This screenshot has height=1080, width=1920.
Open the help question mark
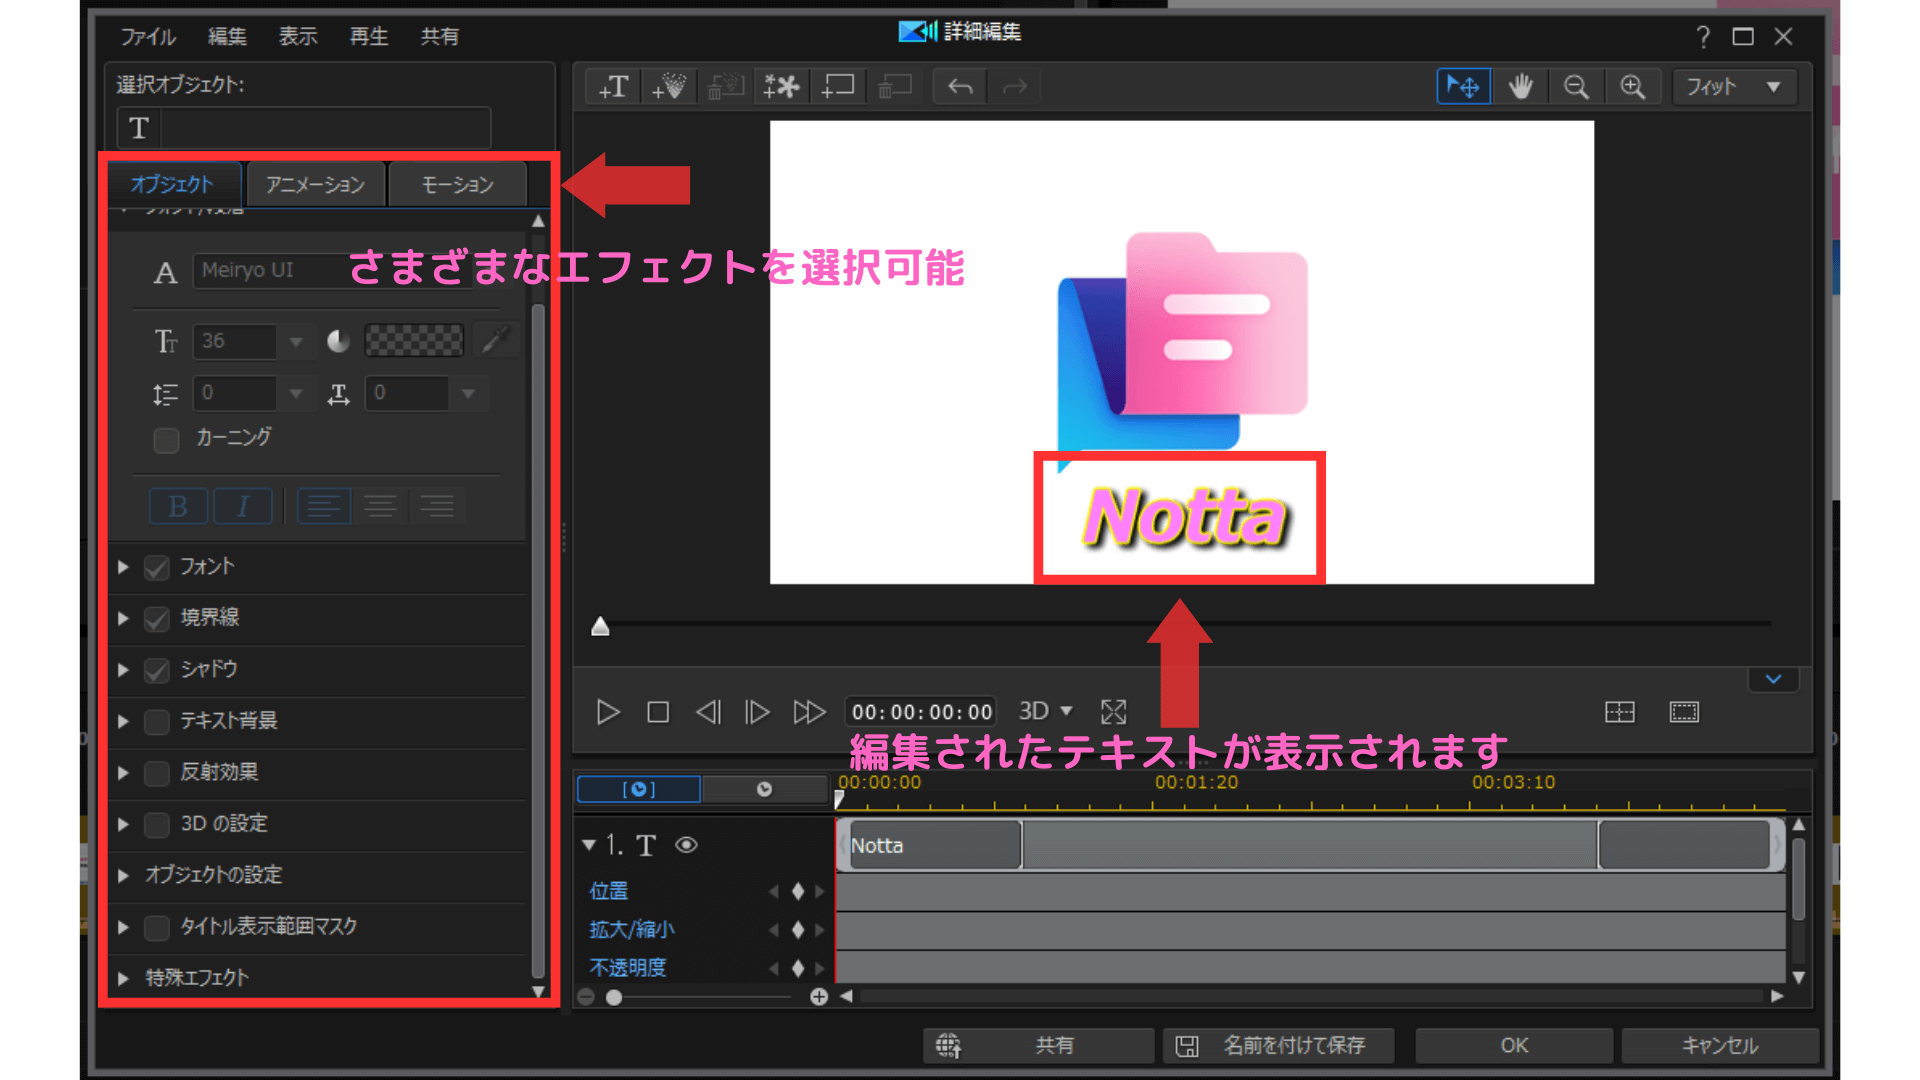tap(1703, 37)
